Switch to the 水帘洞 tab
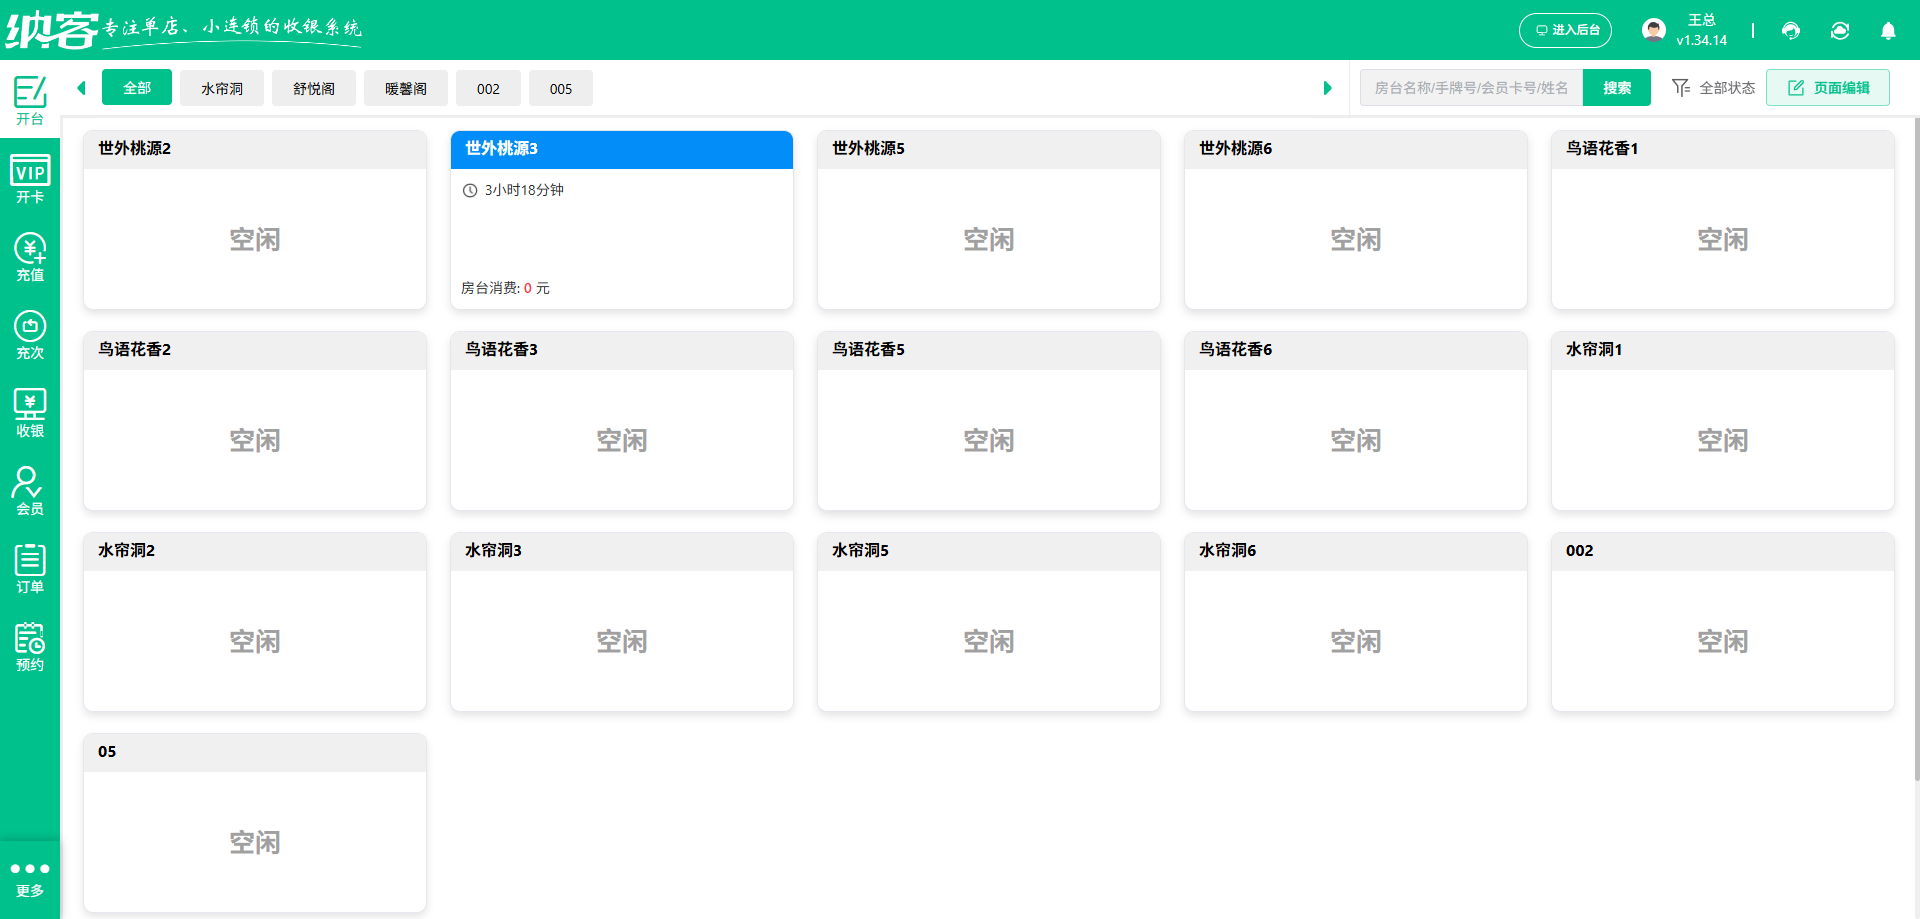 [x=222, y=88]
